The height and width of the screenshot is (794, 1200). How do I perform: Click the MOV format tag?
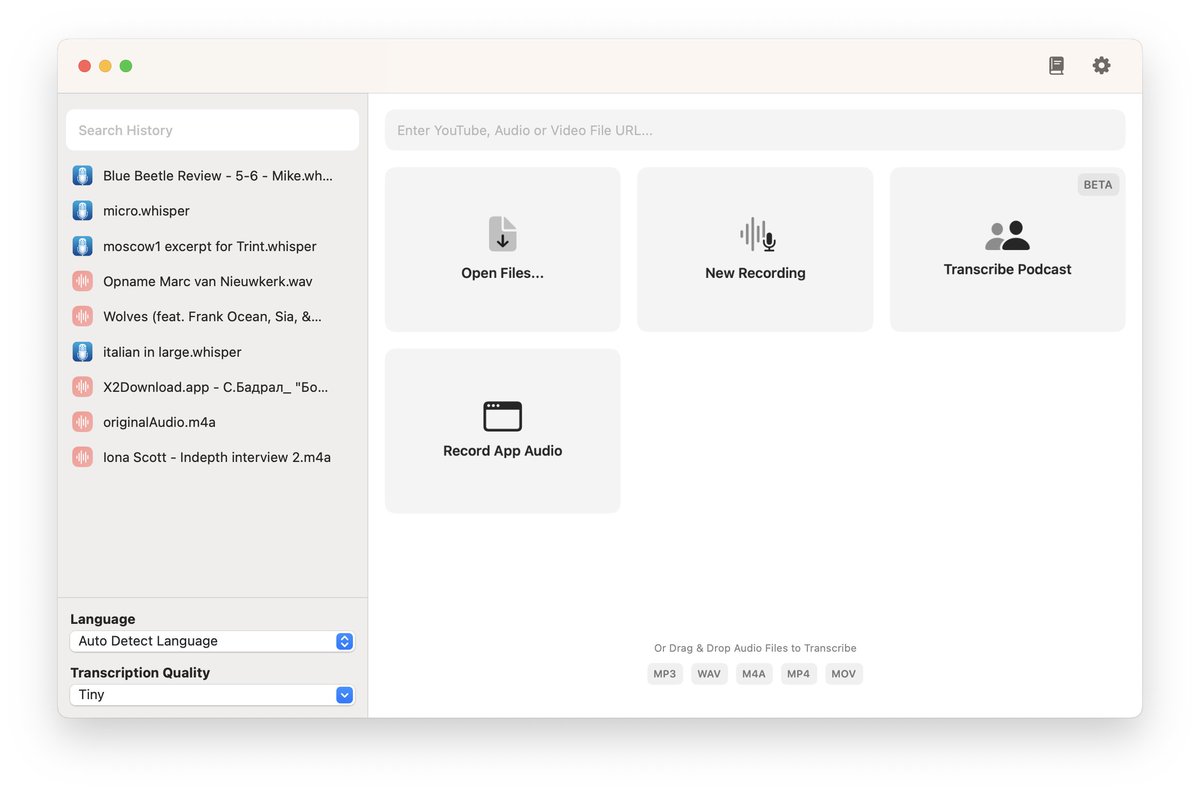[844, 674]
